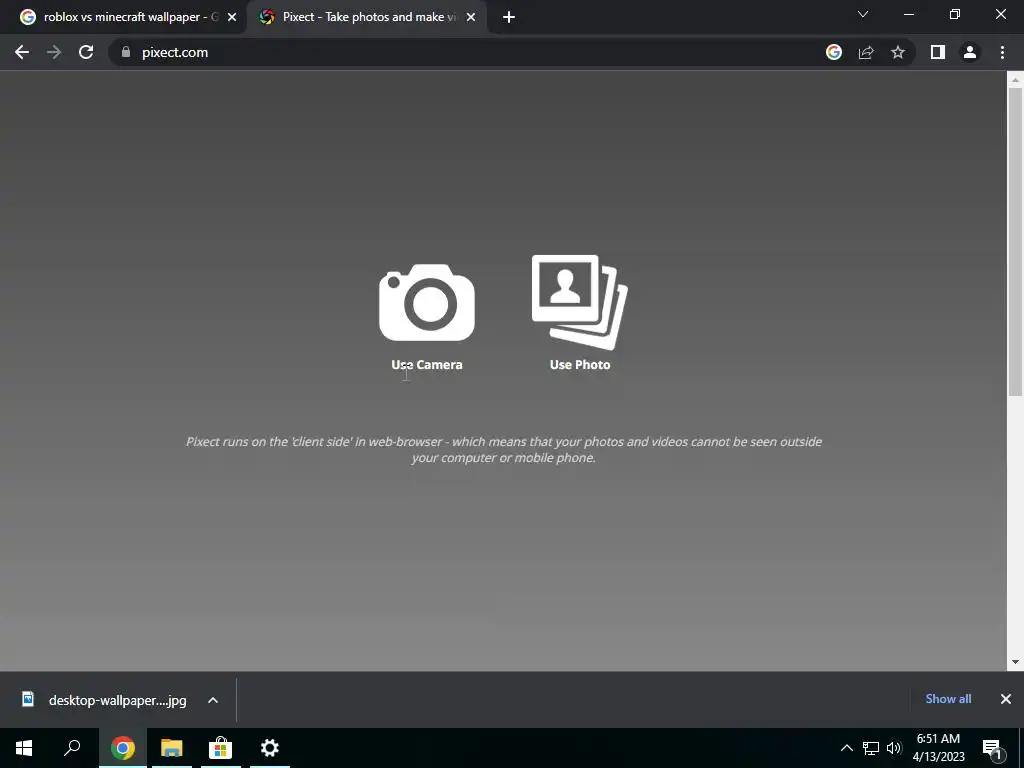
Task: Reload the pixect.com page
Action: click(x=86, y=52)
